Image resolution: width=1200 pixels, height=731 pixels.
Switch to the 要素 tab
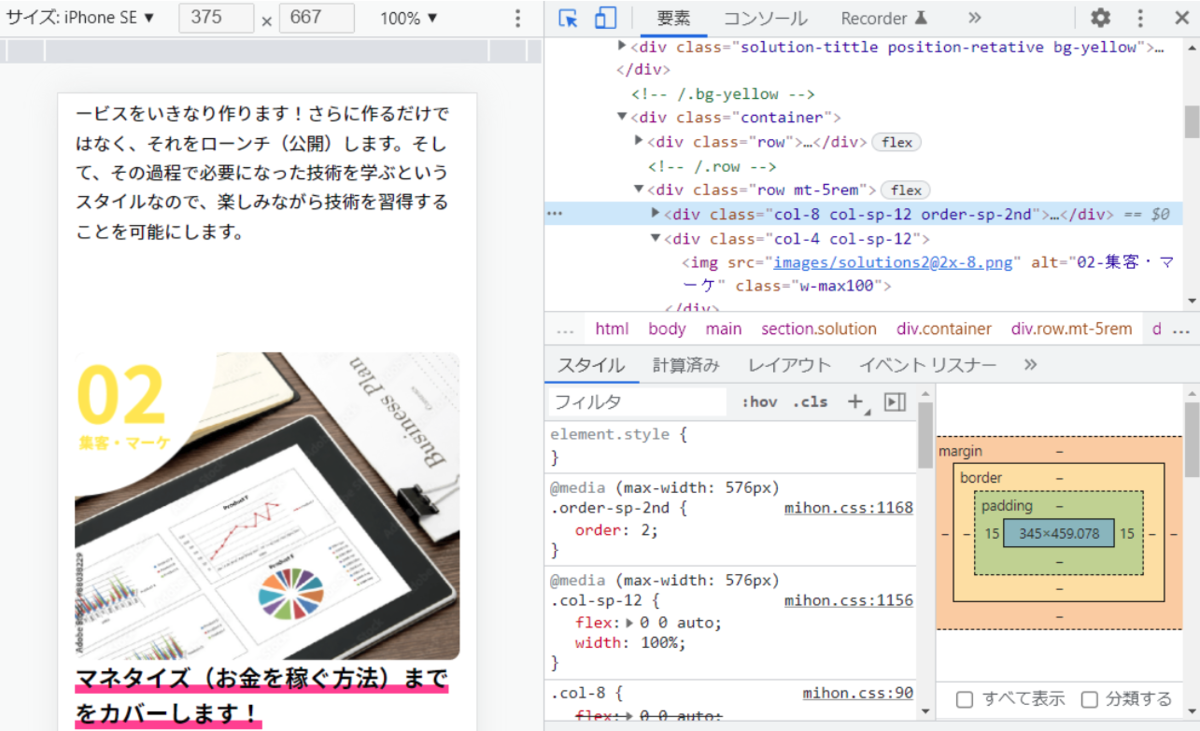(674, 18)
